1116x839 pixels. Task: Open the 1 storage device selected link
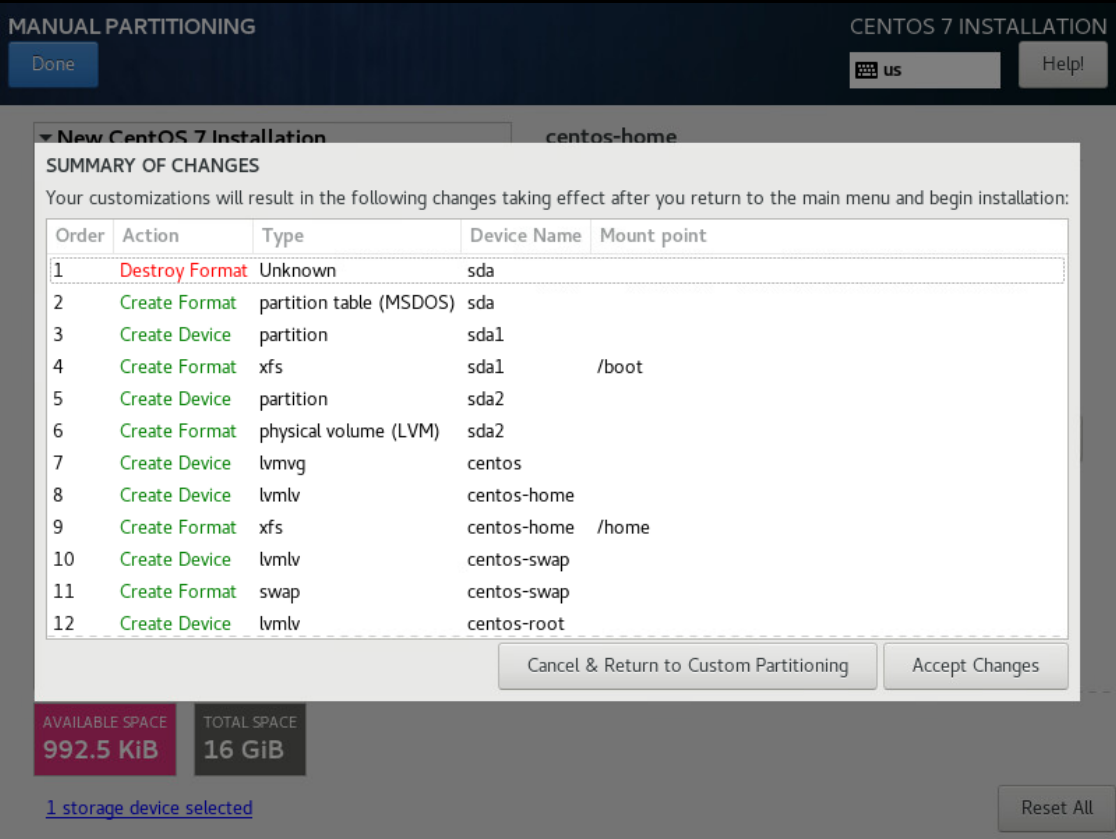pos(149,808)
